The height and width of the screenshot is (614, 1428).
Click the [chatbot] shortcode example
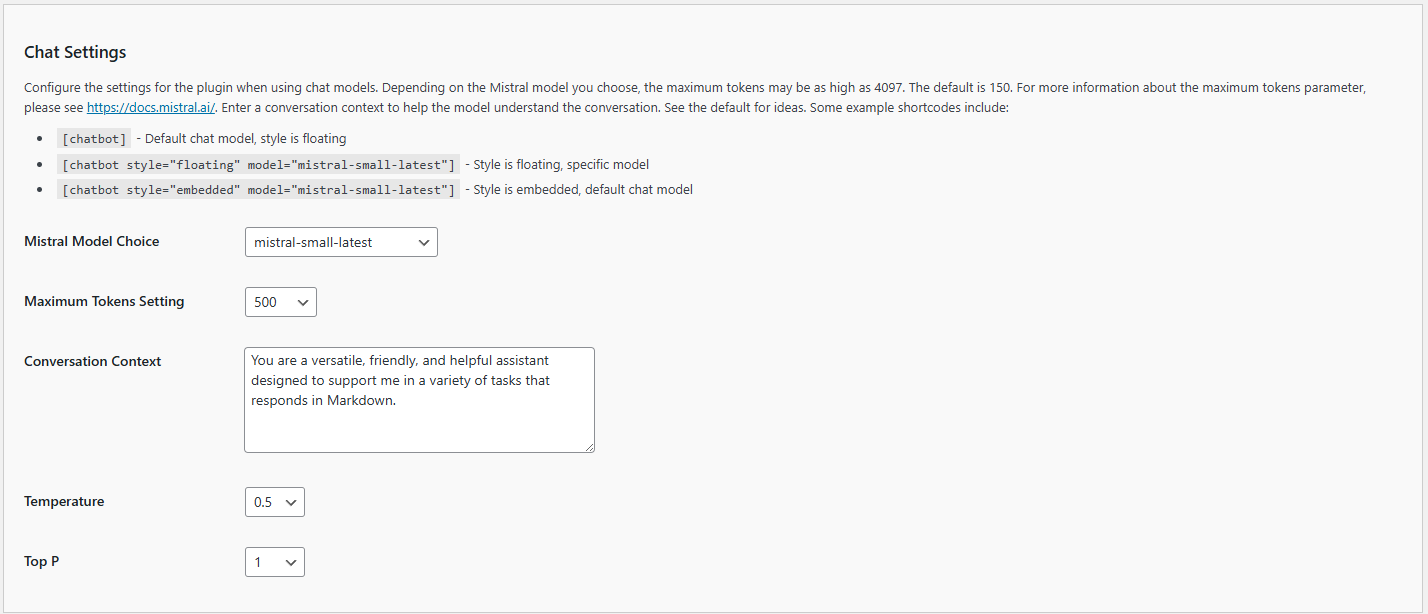(x=93, y=139)
